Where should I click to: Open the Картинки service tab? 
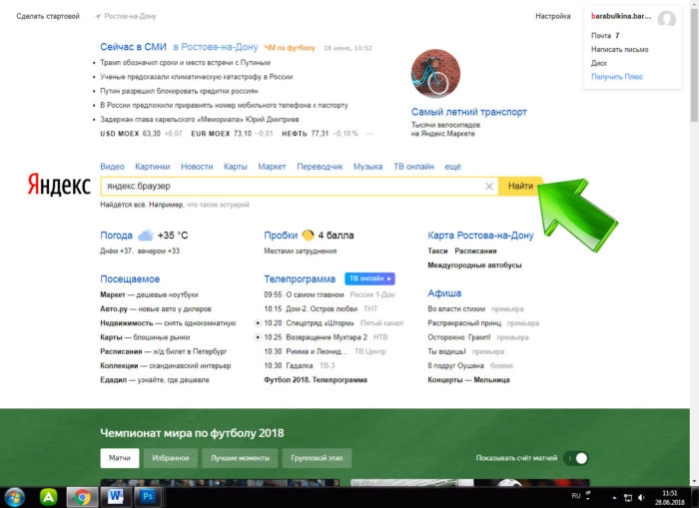pyautogui.click(x=152, y=167)
